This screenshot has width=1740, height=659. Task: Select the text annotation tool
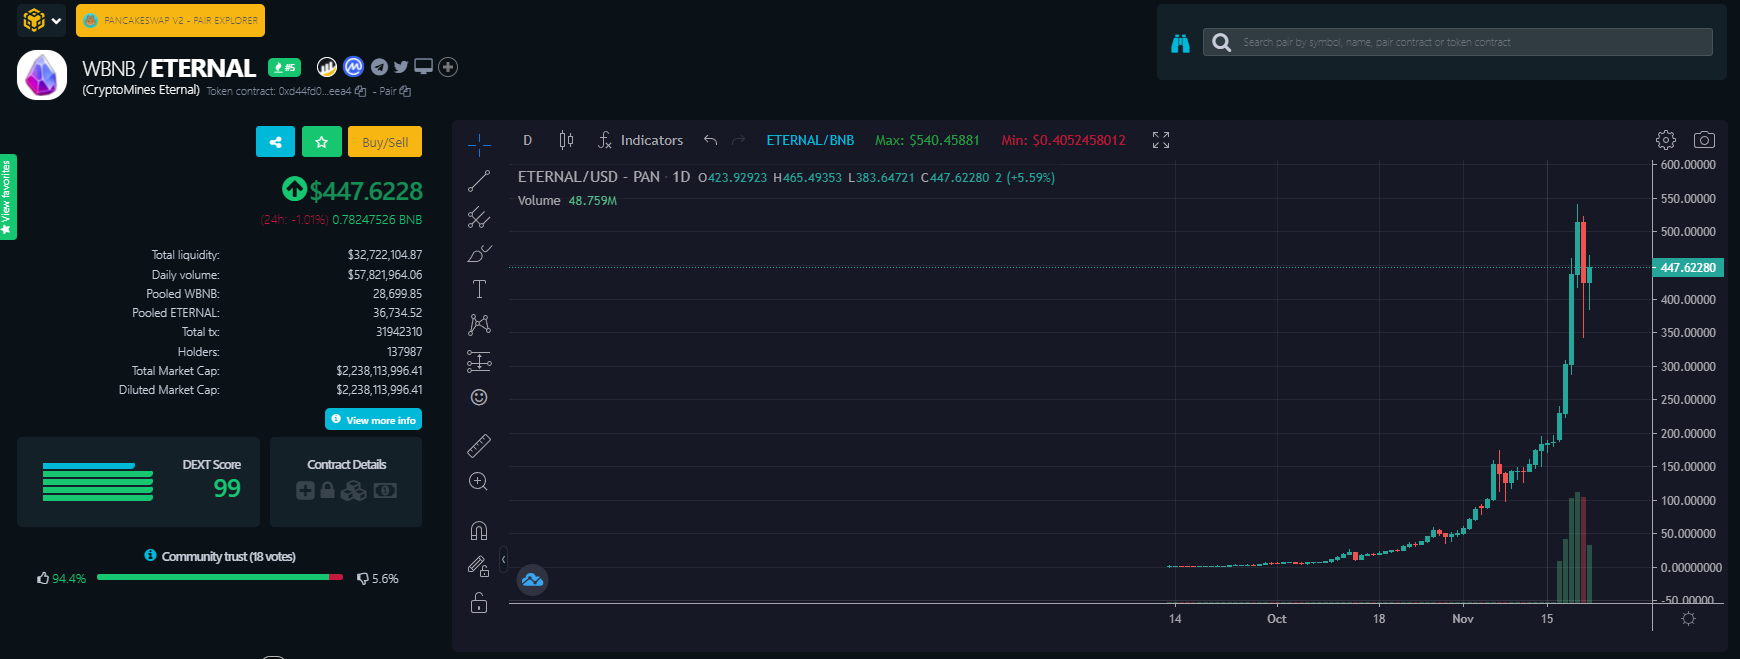479,289
